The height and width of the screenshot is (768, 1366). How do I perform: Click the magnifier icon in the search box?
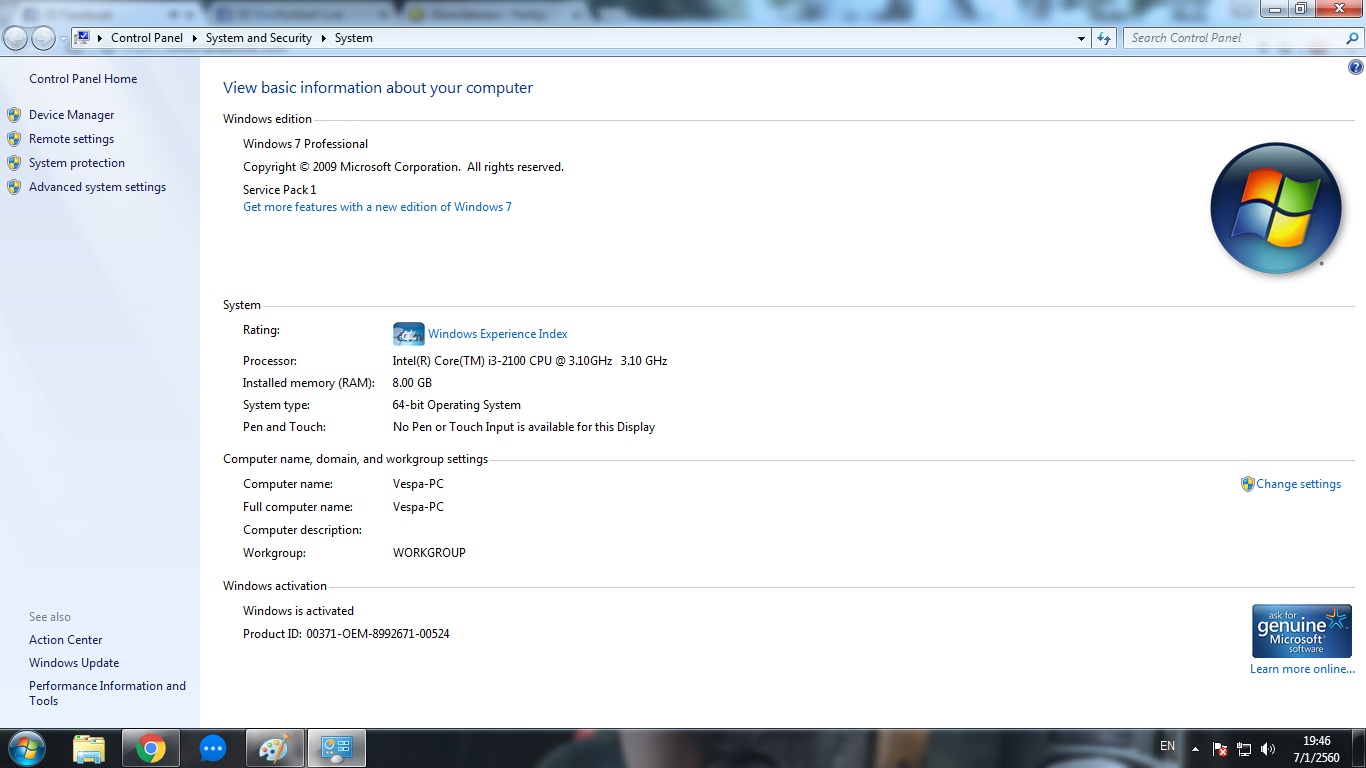click(x=1352, y=38)
